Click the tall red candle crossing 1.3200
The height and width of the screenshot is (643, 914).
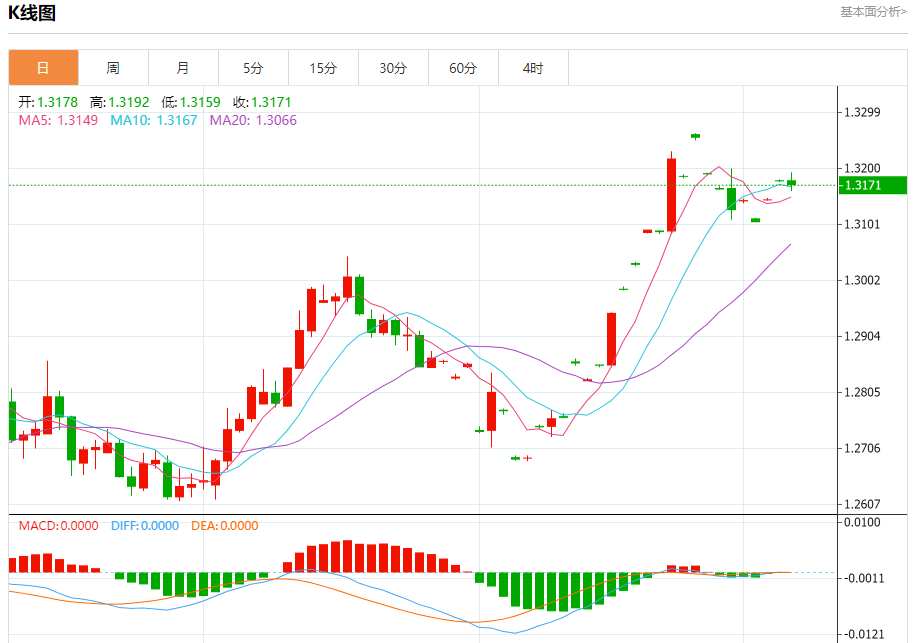[672, 194]
